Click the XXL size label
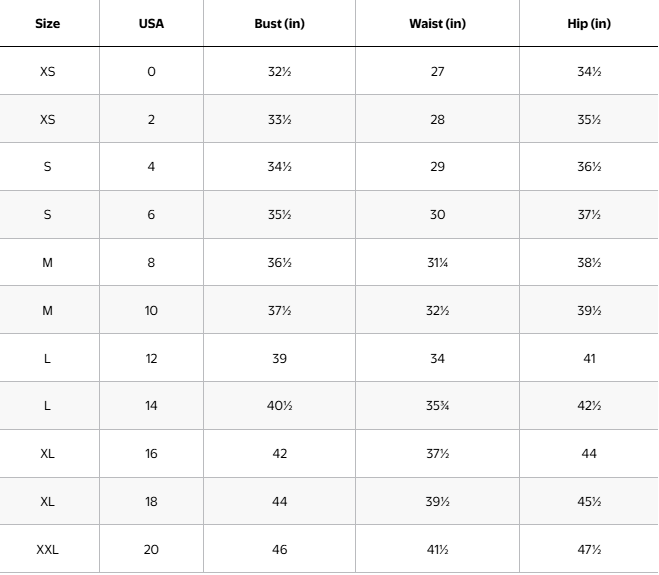Image resolution: width=659 pixels, height=575 pixels. (47, 550)
